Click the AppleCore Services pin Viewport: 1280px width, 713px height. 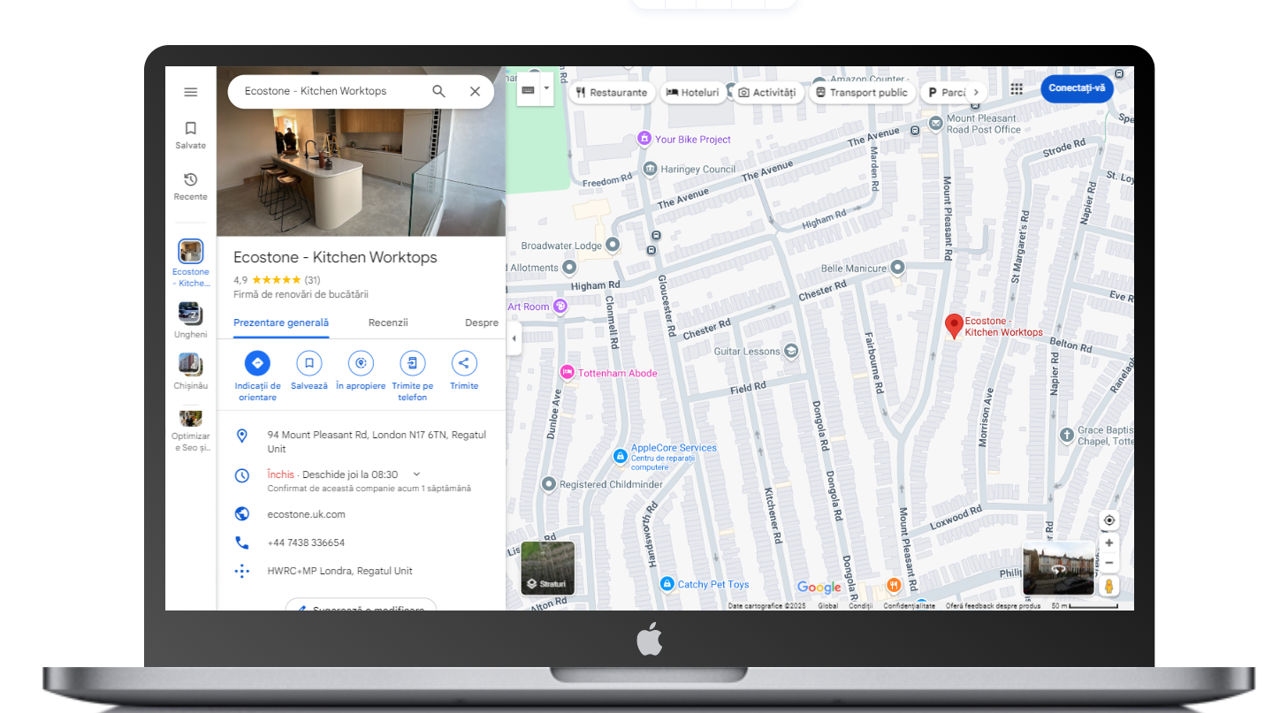(x=620, y=457)
